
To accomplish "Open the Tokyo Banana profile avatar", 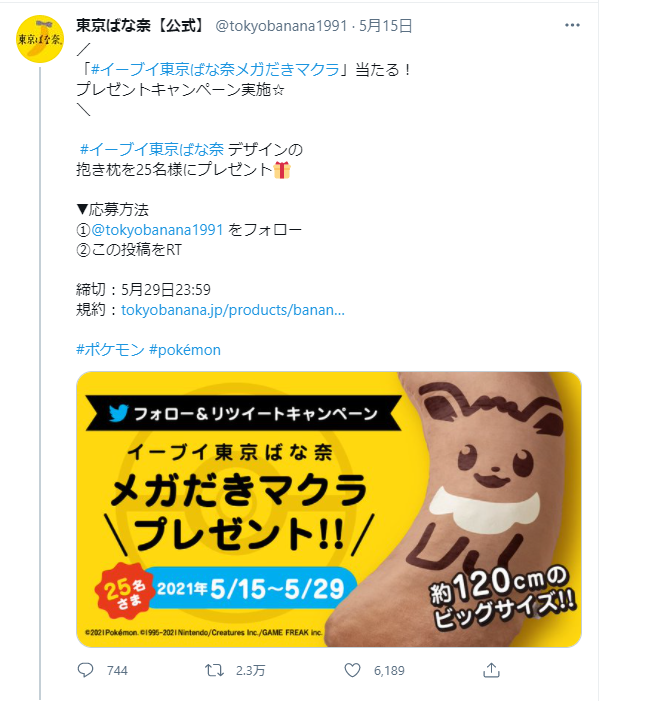I will tap(40, 39).
